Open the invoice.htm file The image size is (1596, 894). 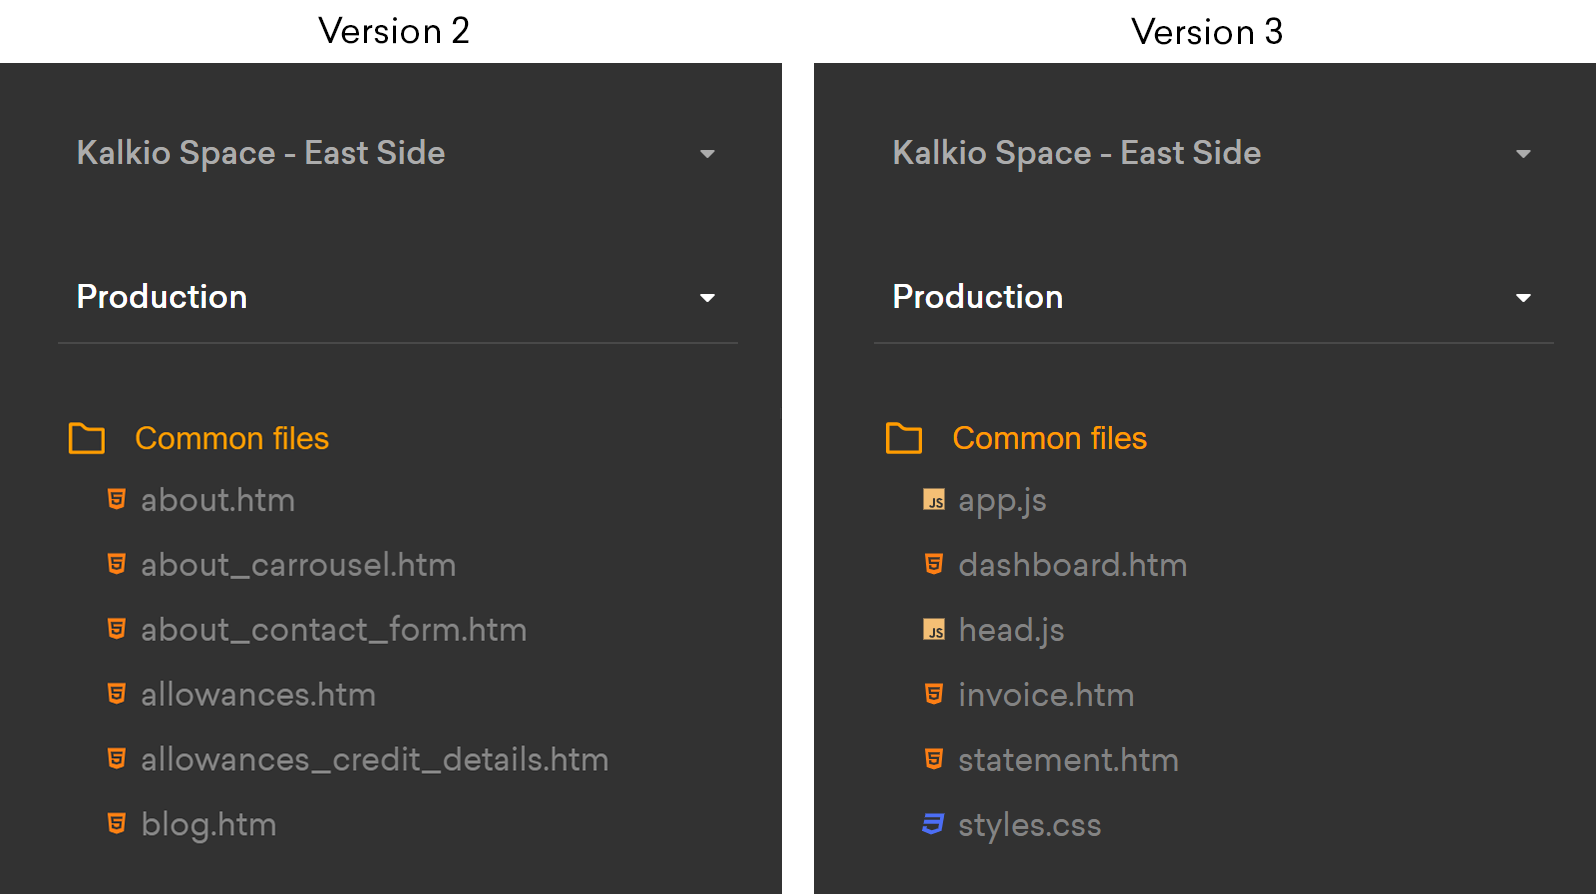[1046, 695]
